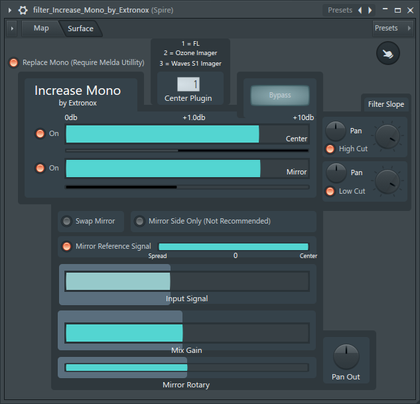Click the thin slider under Mirror bar
The image size is (420, 404).
[x=187, y=187]
